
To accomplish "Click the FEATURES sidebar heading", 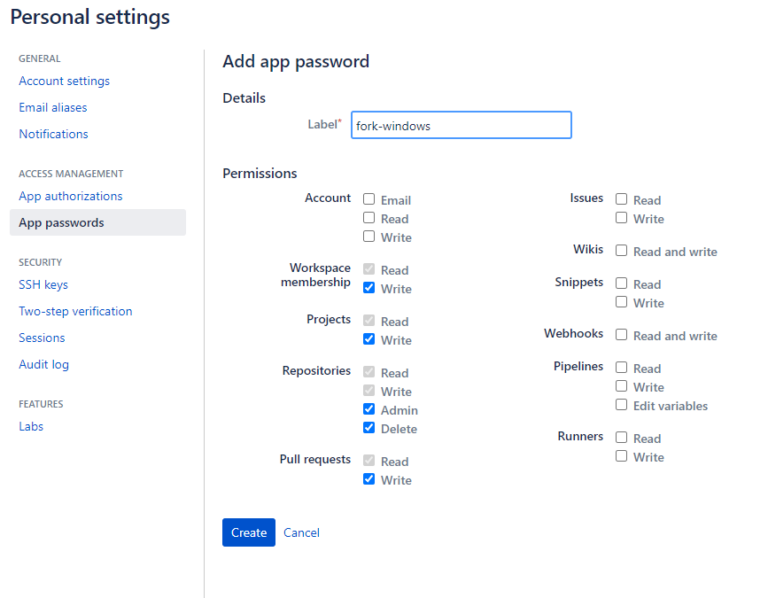I will pos(41,404).
